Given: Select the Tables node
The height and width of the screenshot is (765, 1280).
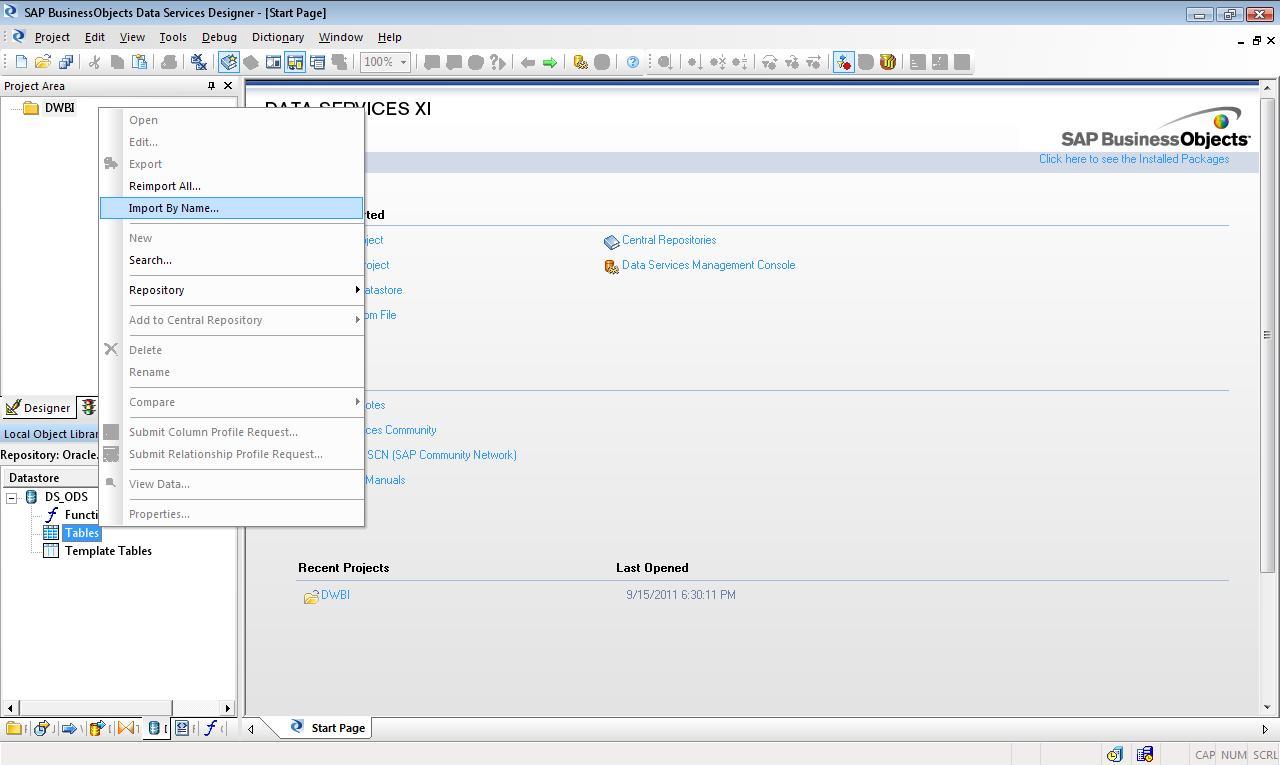Looking at the screenshot, I should coord(82,533).
